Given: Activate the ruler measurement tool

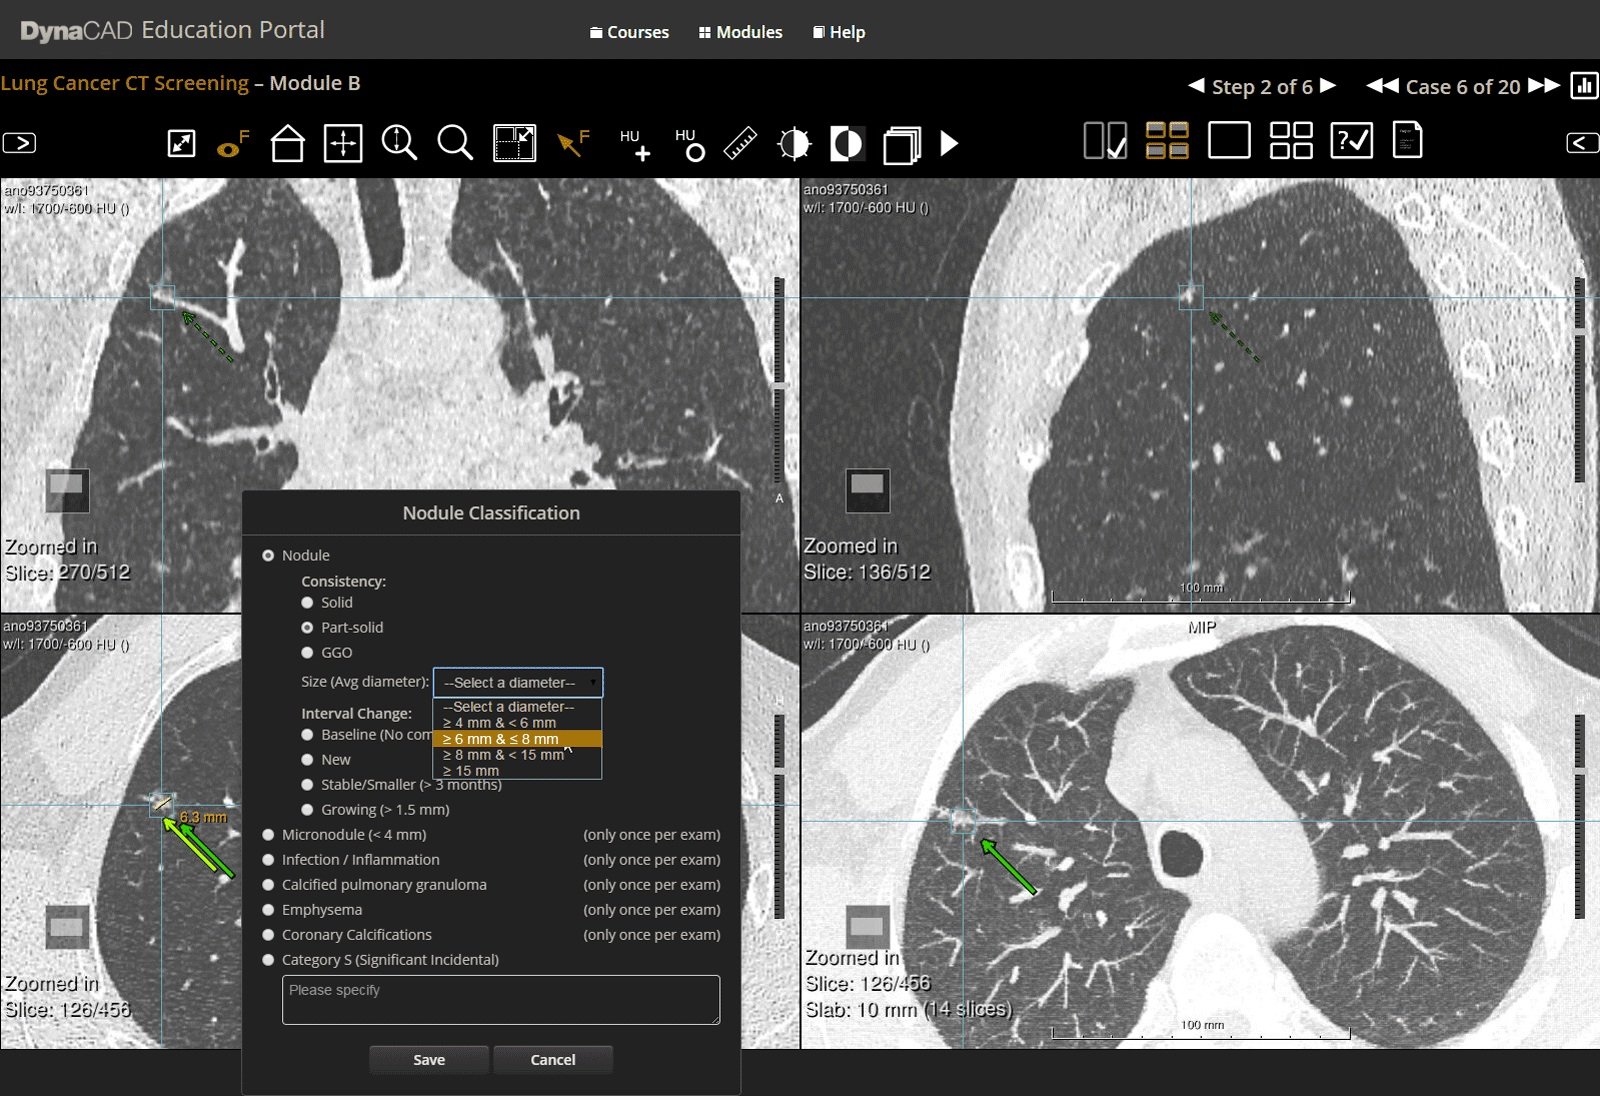Looking at the screenshot, I should point(740,143).
